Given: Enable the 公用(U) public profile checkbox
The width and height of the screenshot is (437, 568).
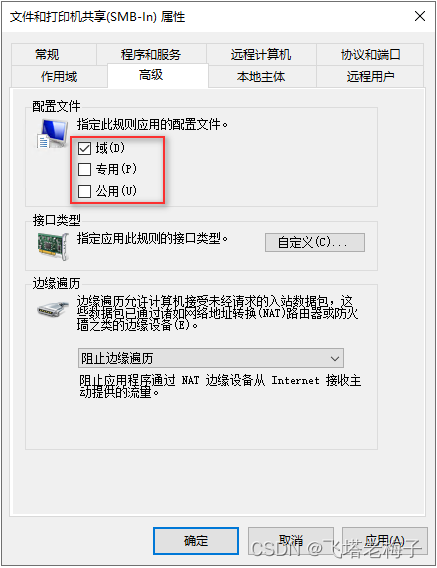Looking at the screenshot, I should [x=84, y=191].
